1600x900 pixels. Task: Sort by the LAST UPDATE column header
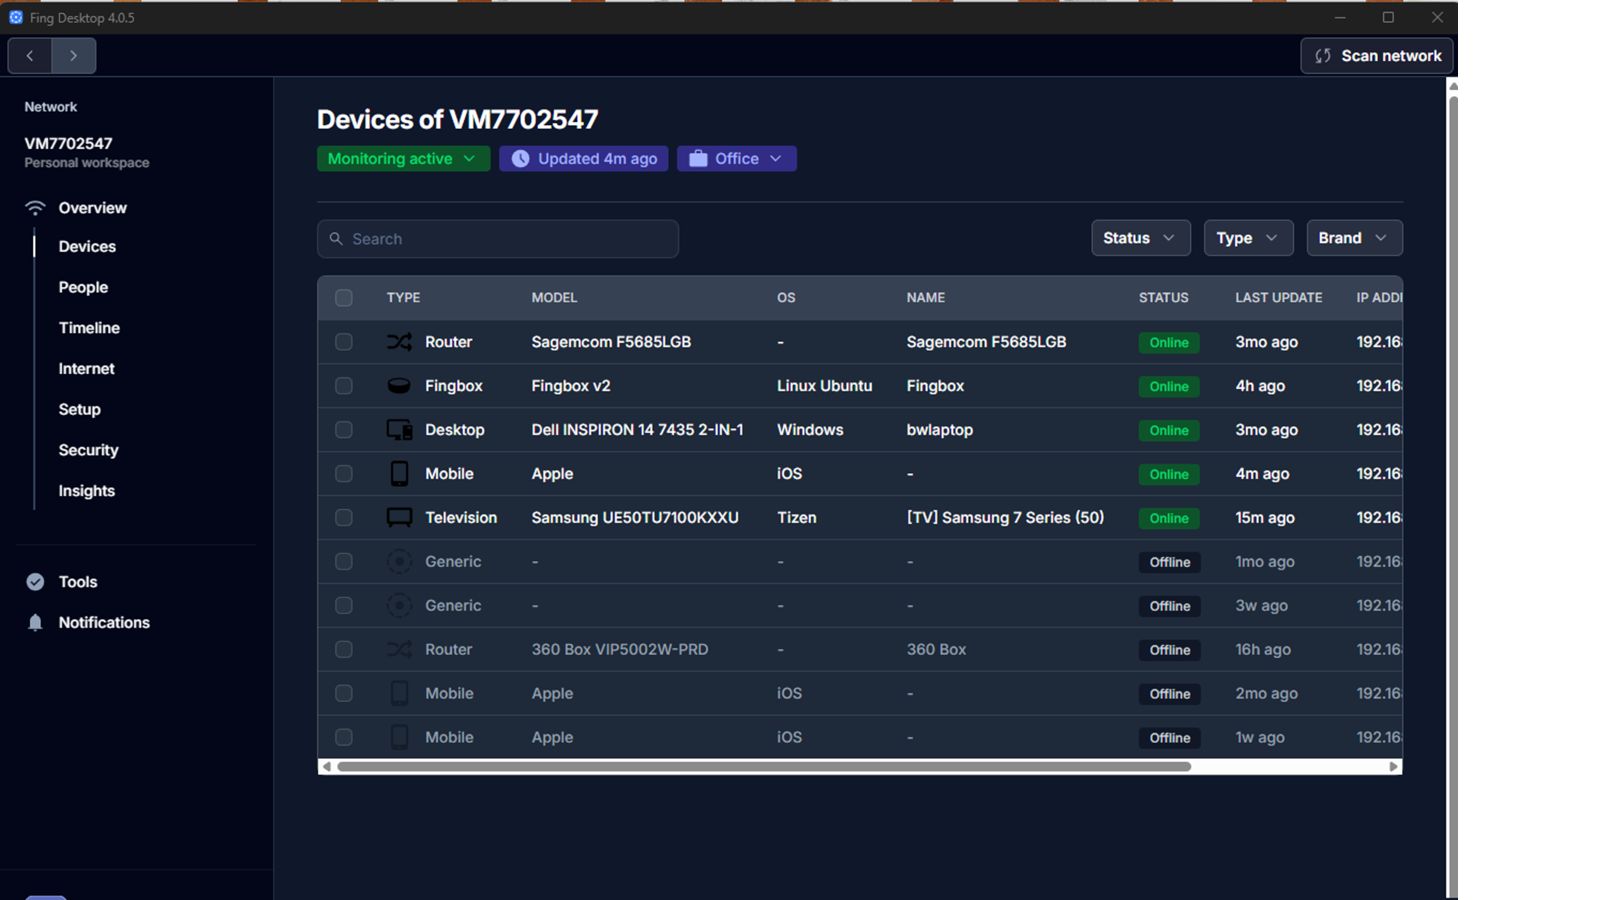pyautogui.click(x=1279, y=298)
